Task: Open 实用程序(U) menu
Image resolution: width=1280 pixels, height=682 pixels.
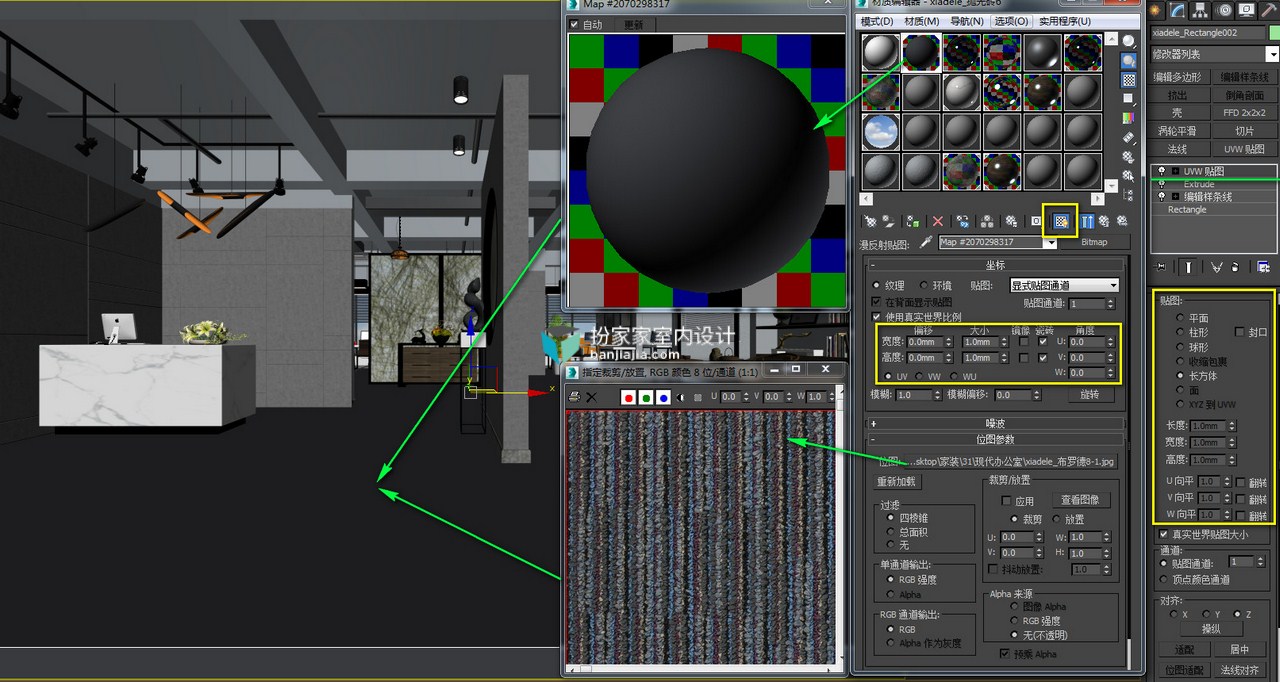Action: [x=1065, y=21]
